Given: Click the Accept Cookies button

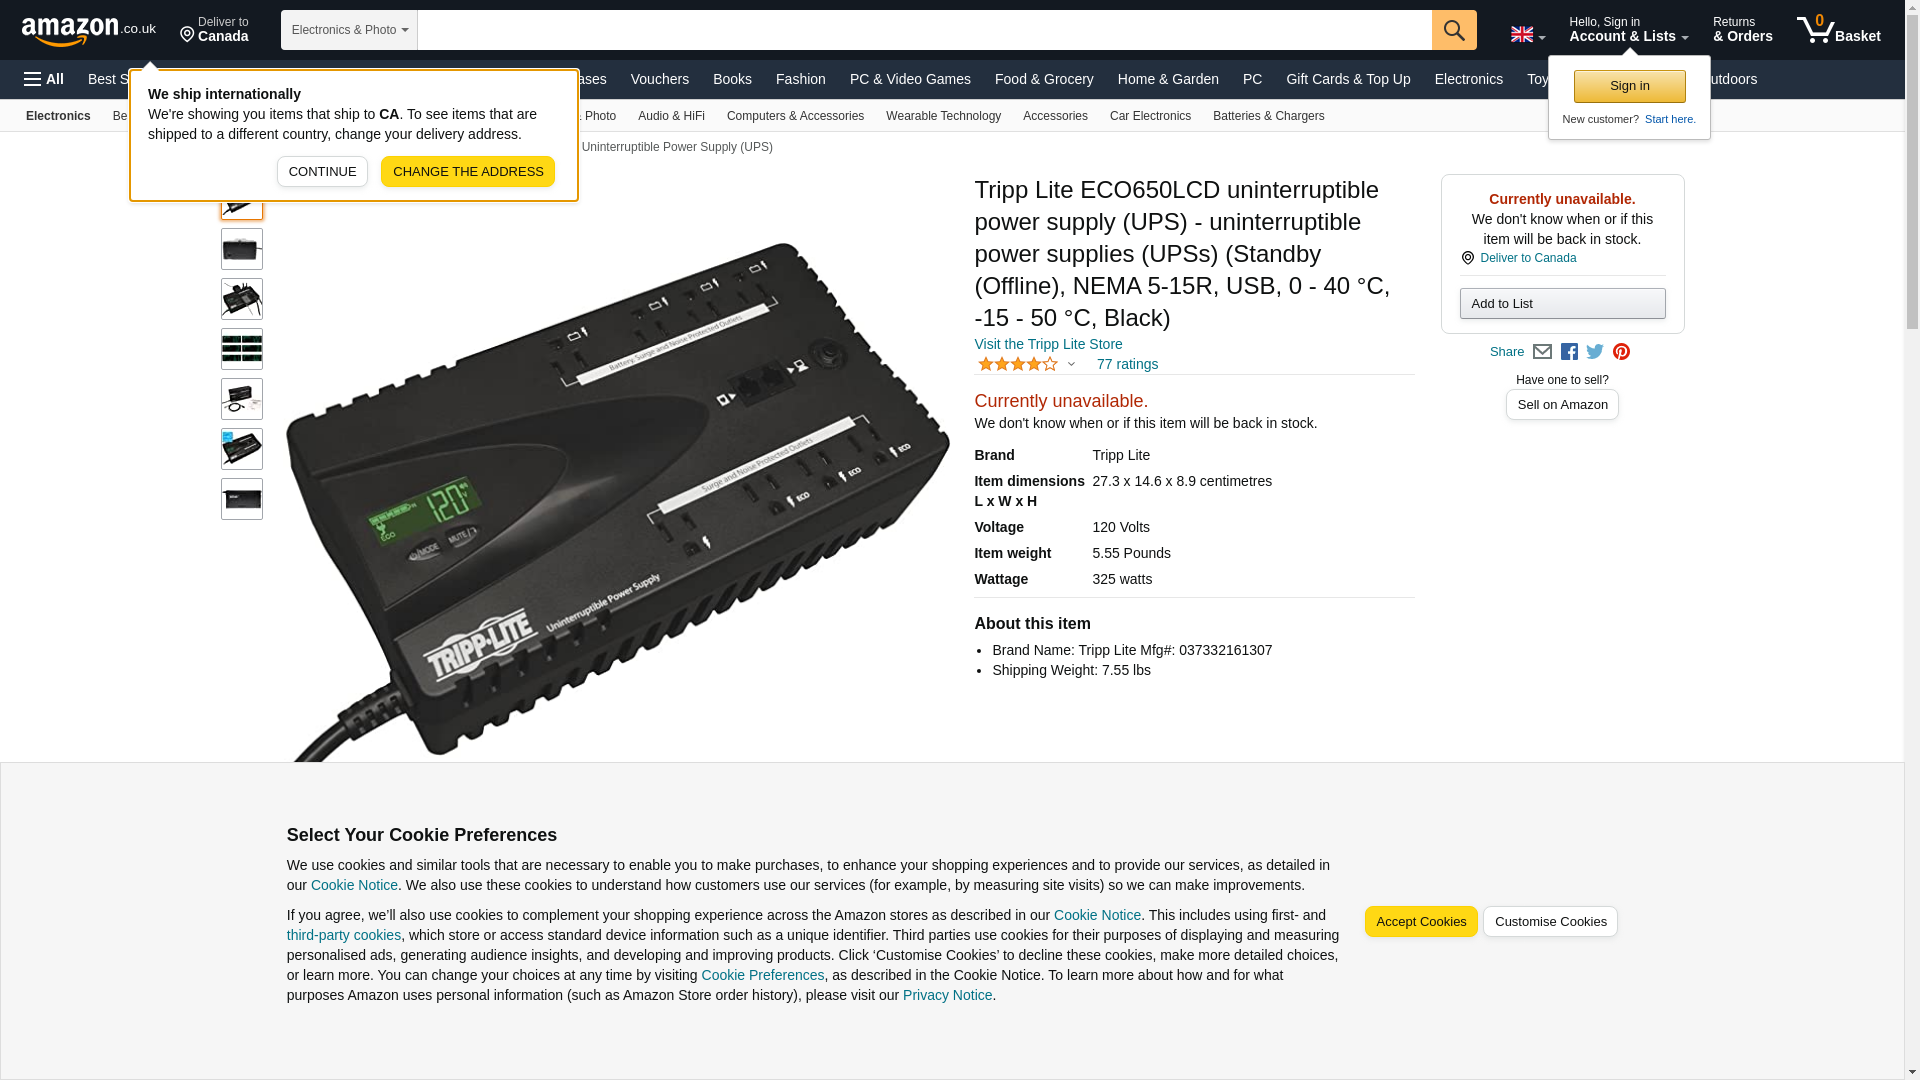Looking at the screenshot, I should click(1421, 922).
